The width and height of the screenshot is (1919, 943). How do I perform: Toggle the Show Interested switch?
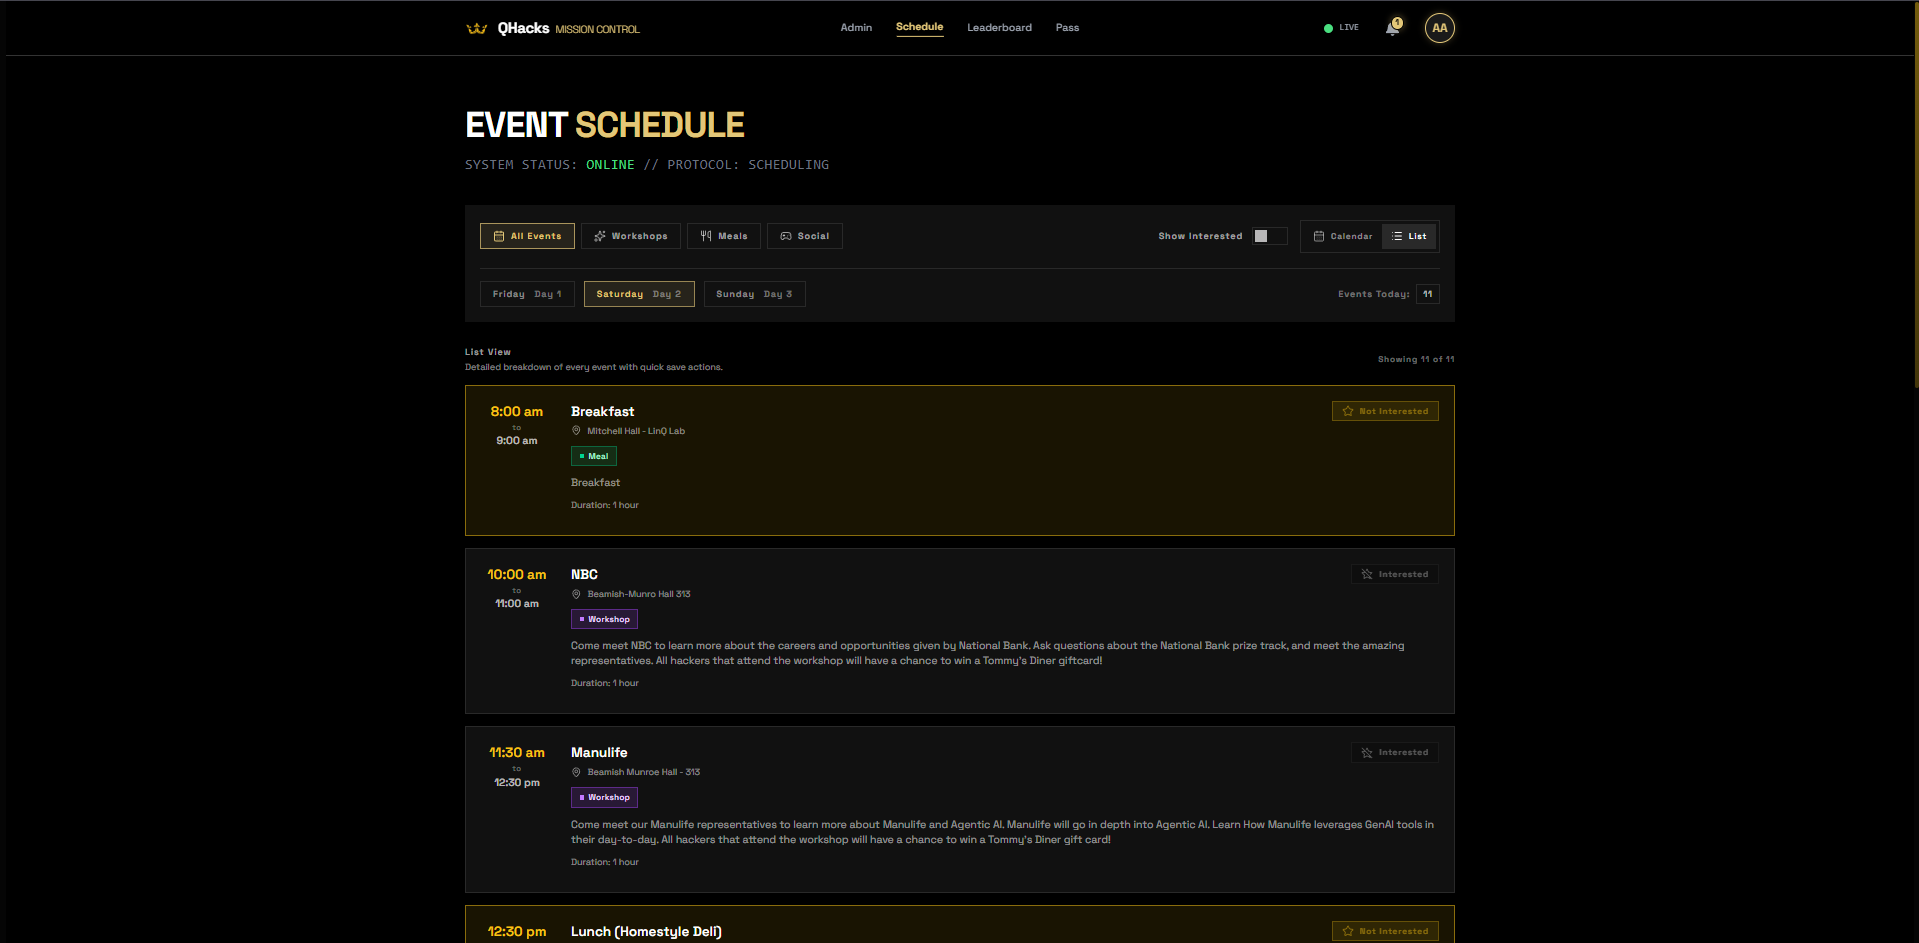click(x=1269, y=236)
